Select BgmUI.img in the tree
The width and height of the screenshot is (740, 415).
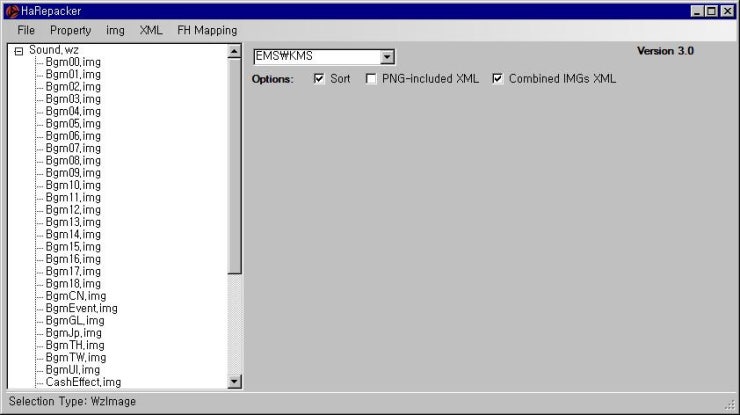pos(73,370)
